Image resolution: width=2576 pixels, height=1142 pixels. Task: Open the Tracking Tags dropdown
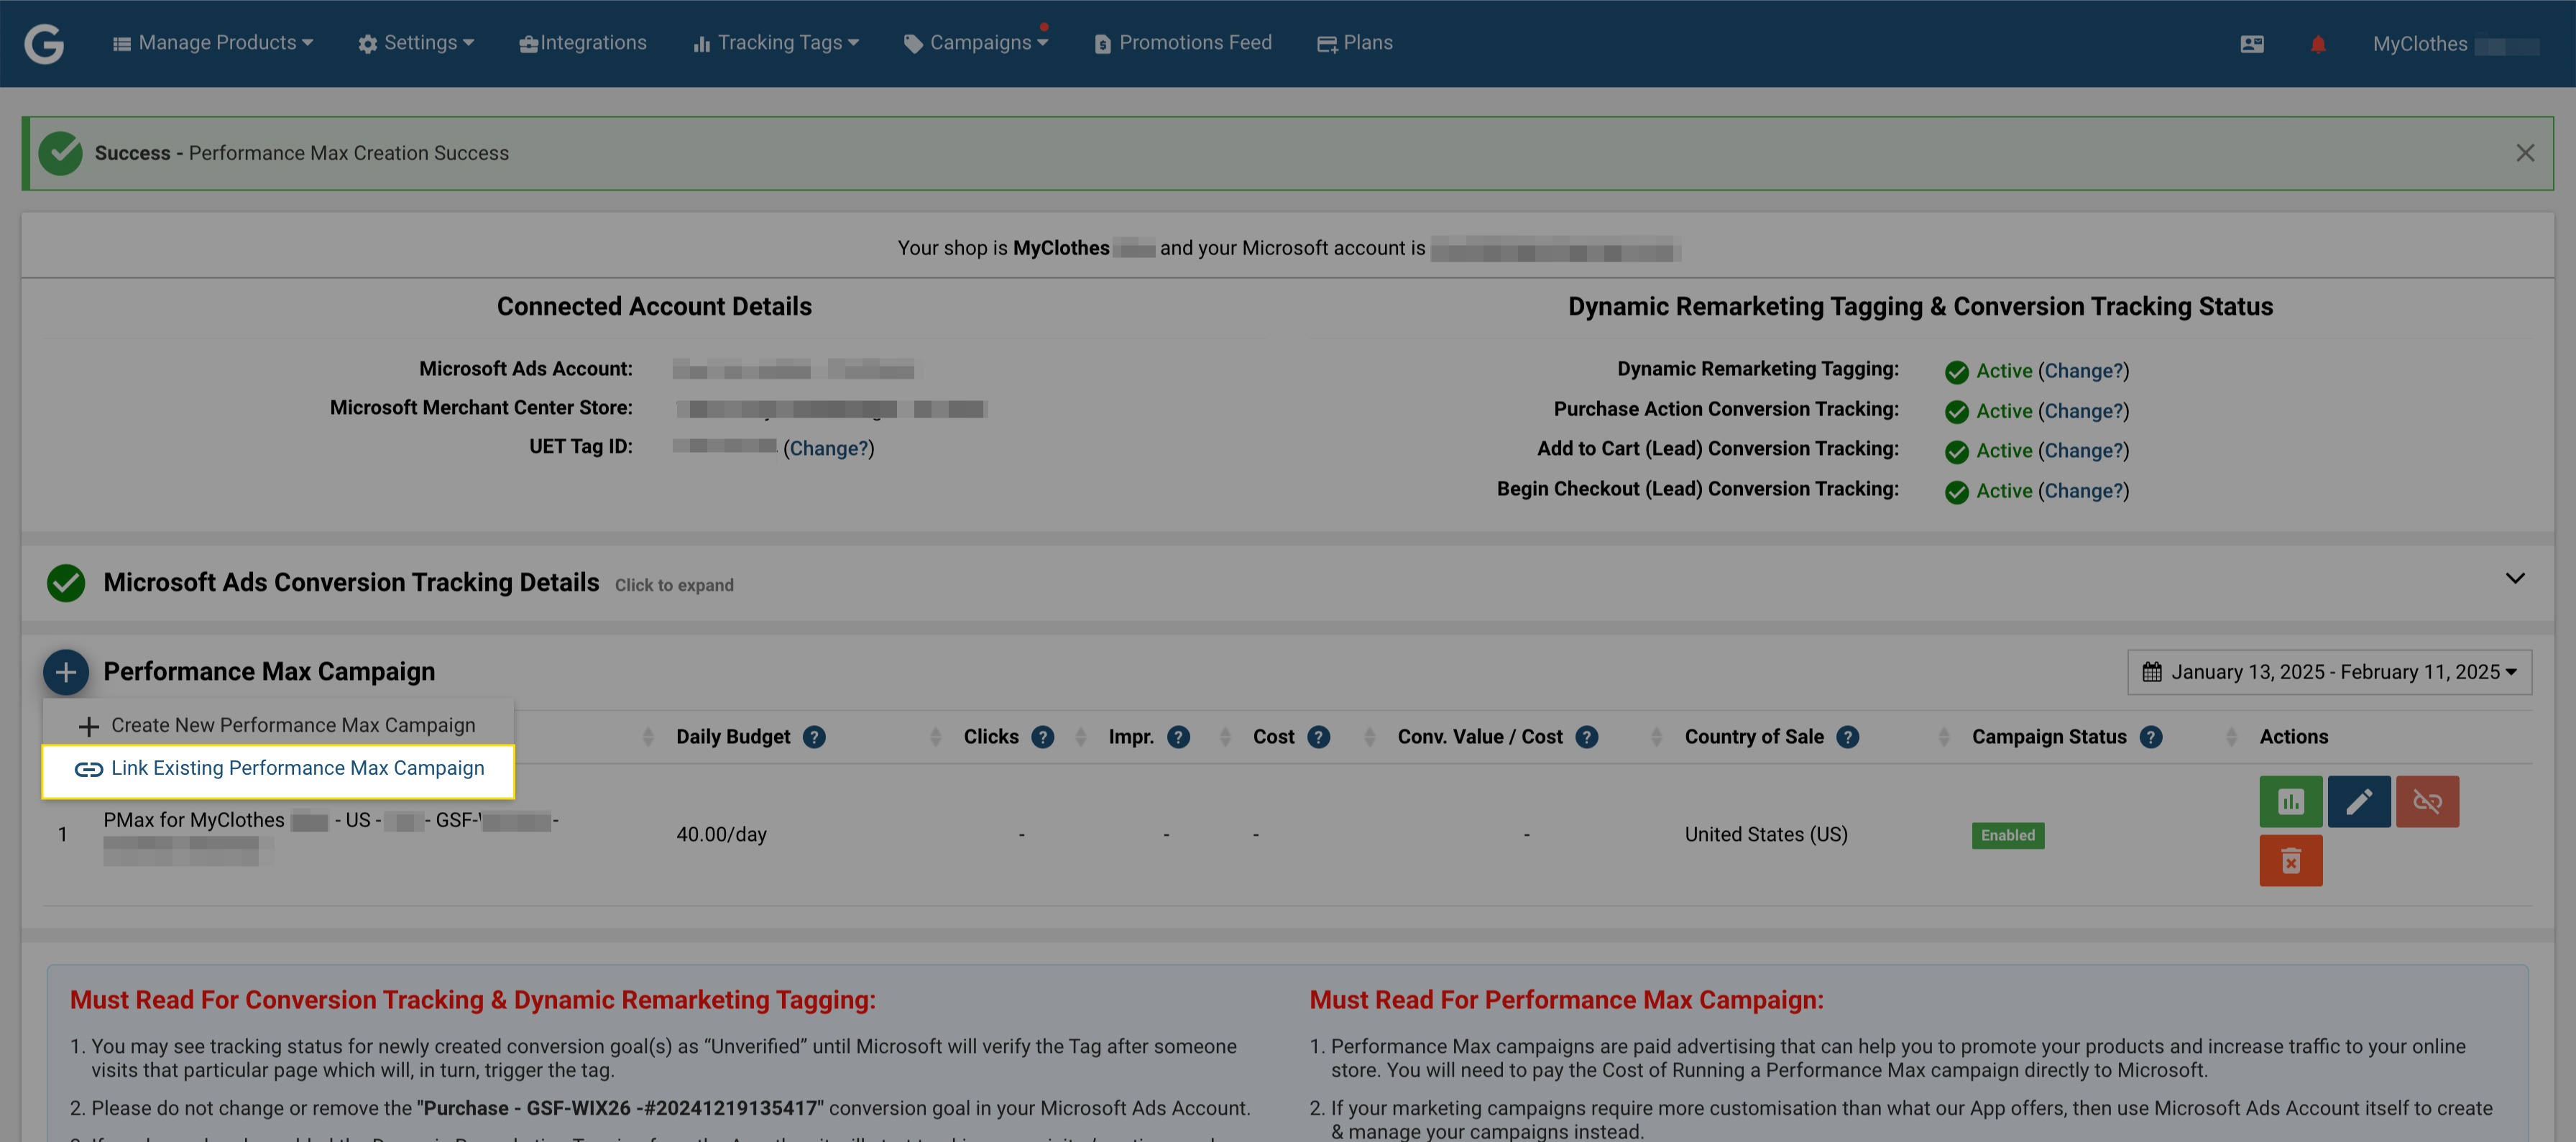point(776,43)
